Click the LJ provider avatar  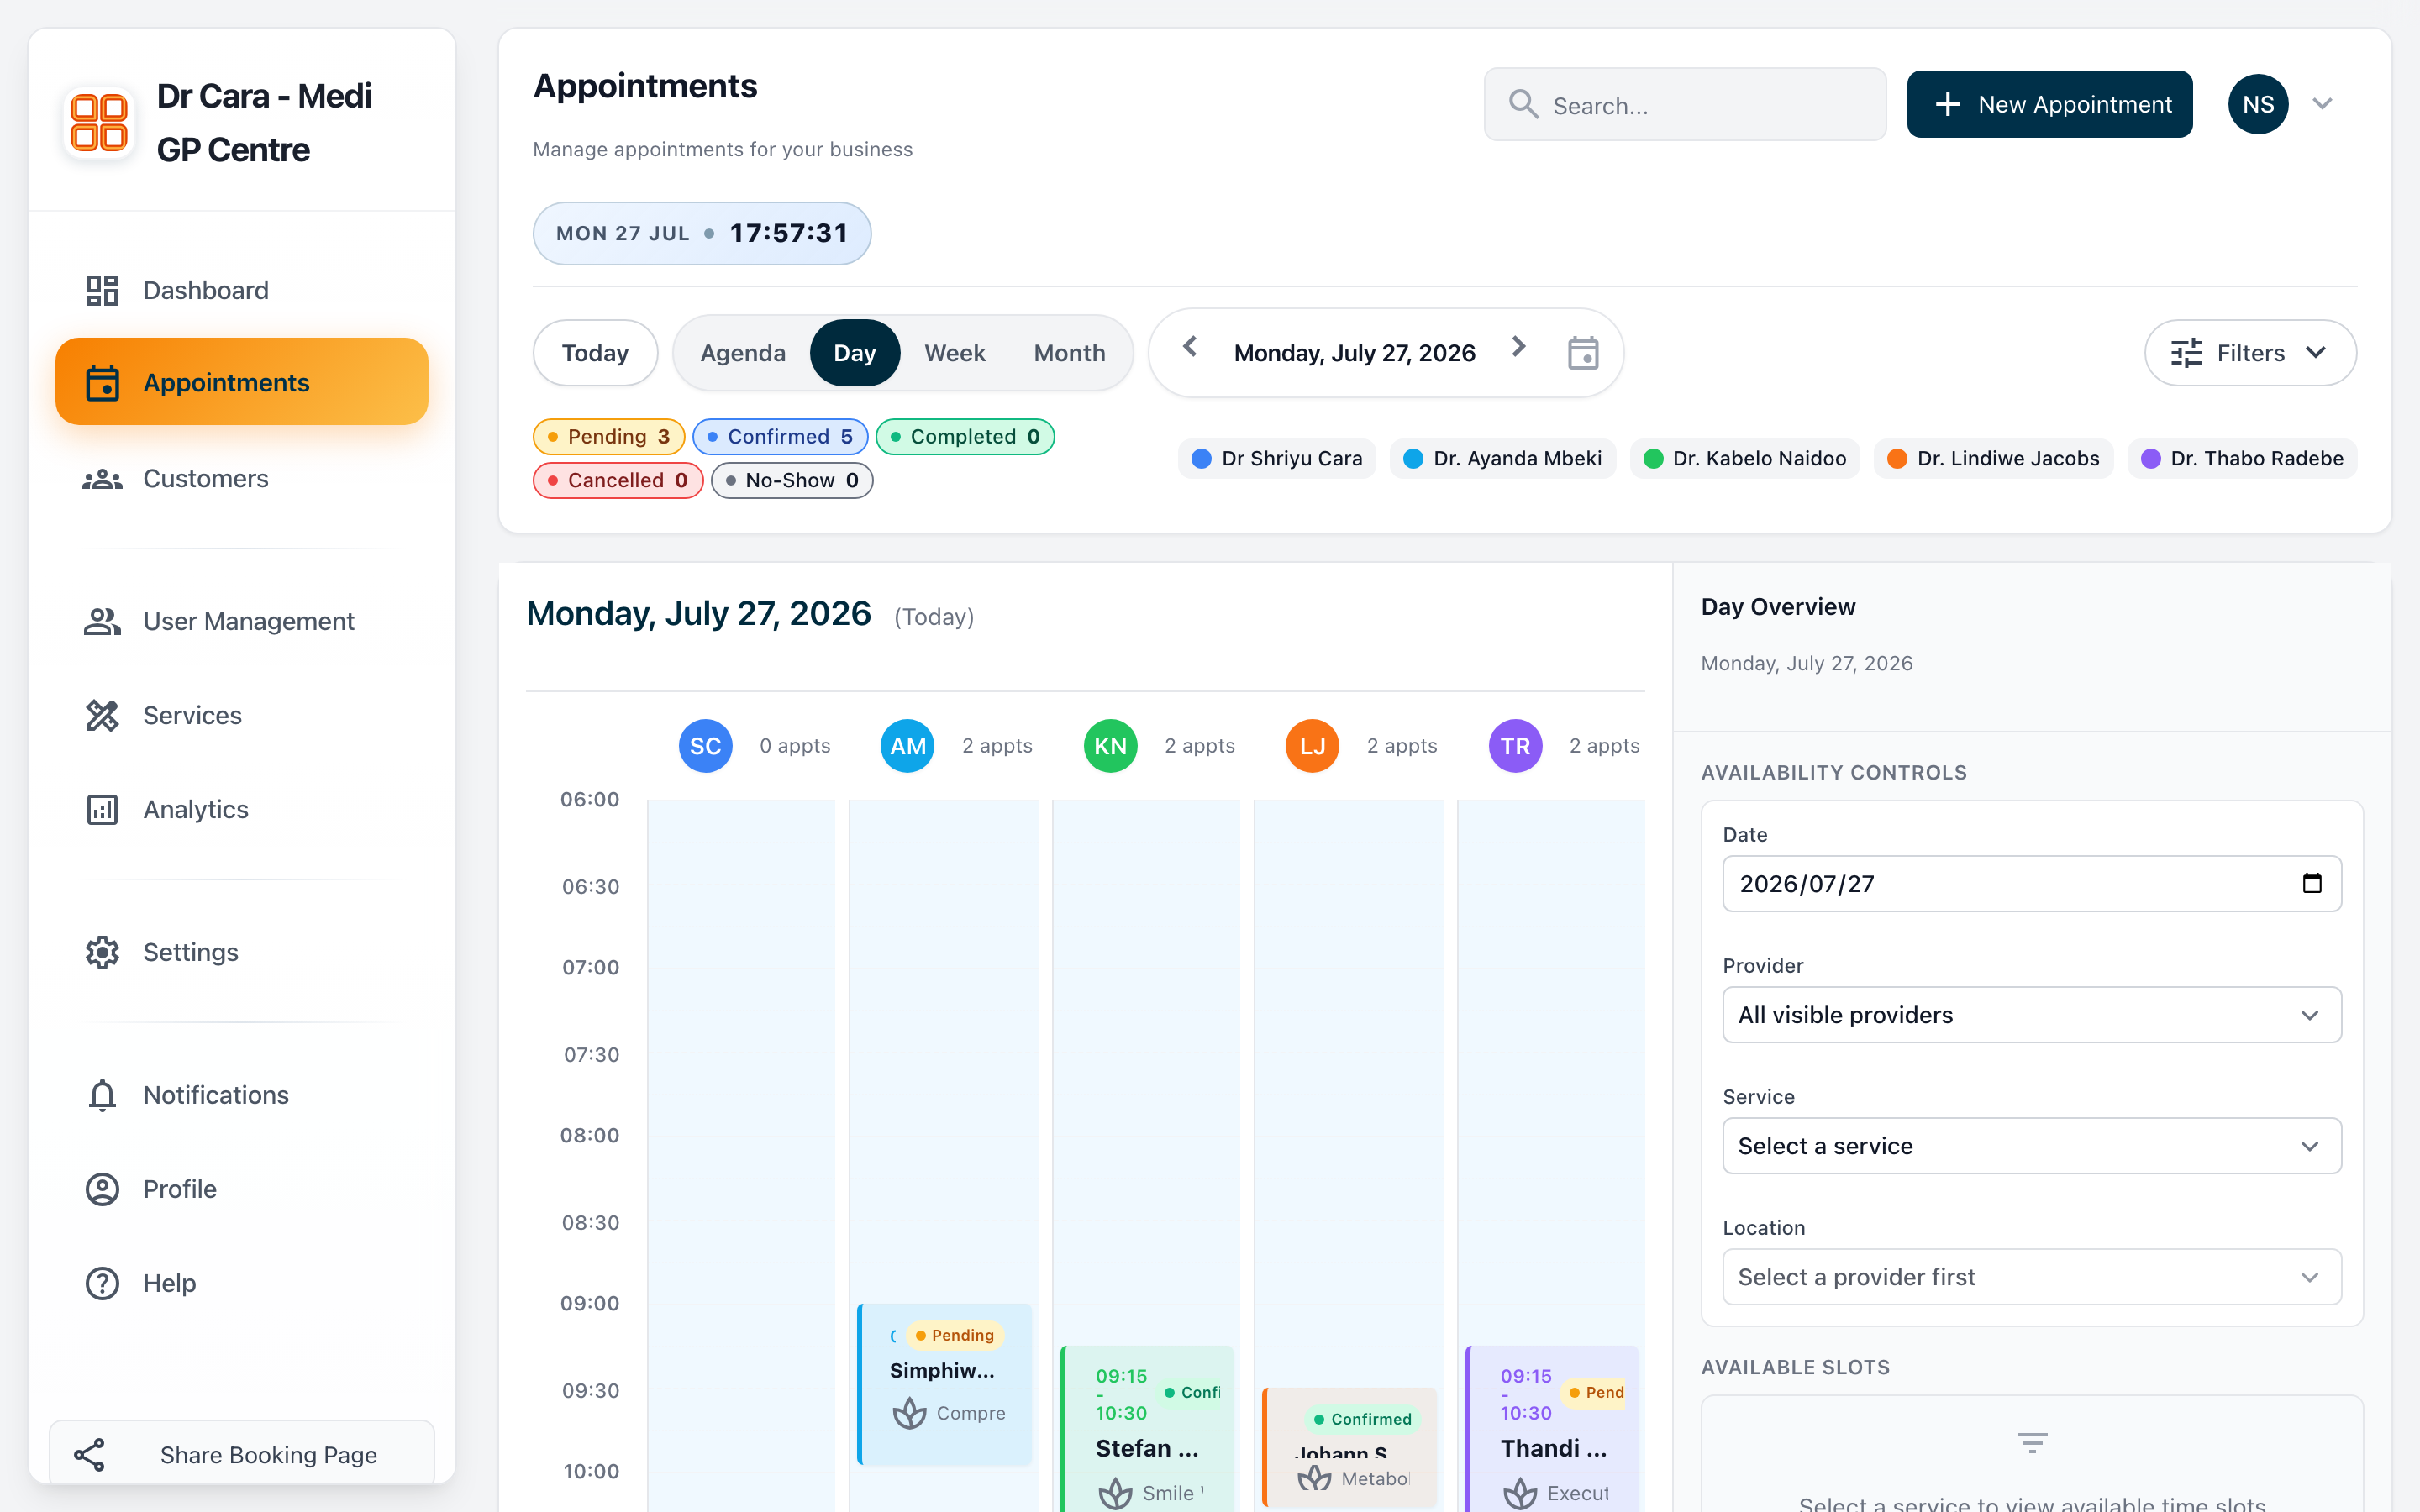(1312, 746)
